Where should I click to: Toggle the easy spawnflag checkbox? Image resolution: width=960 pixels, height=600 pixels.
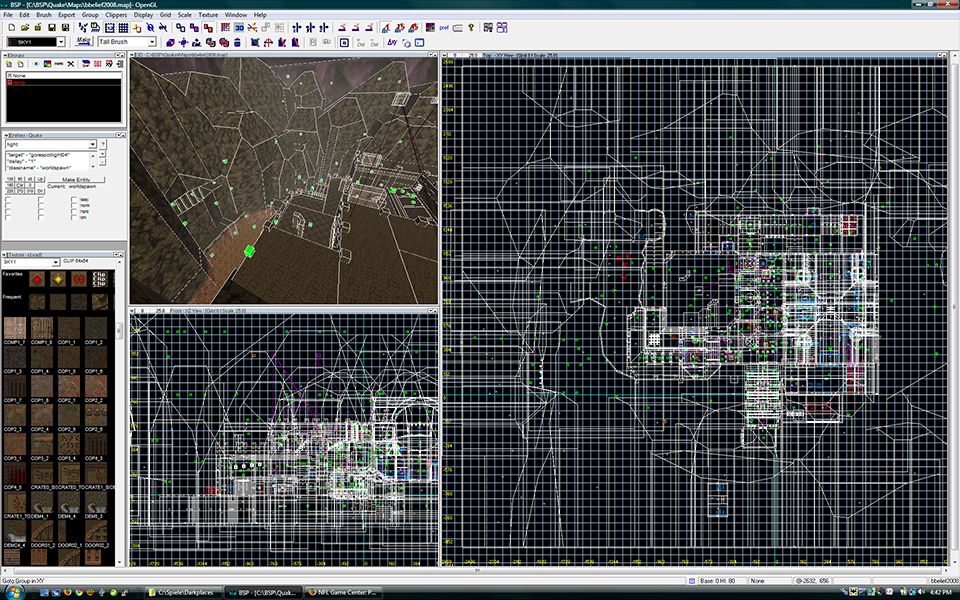(75, 198)
